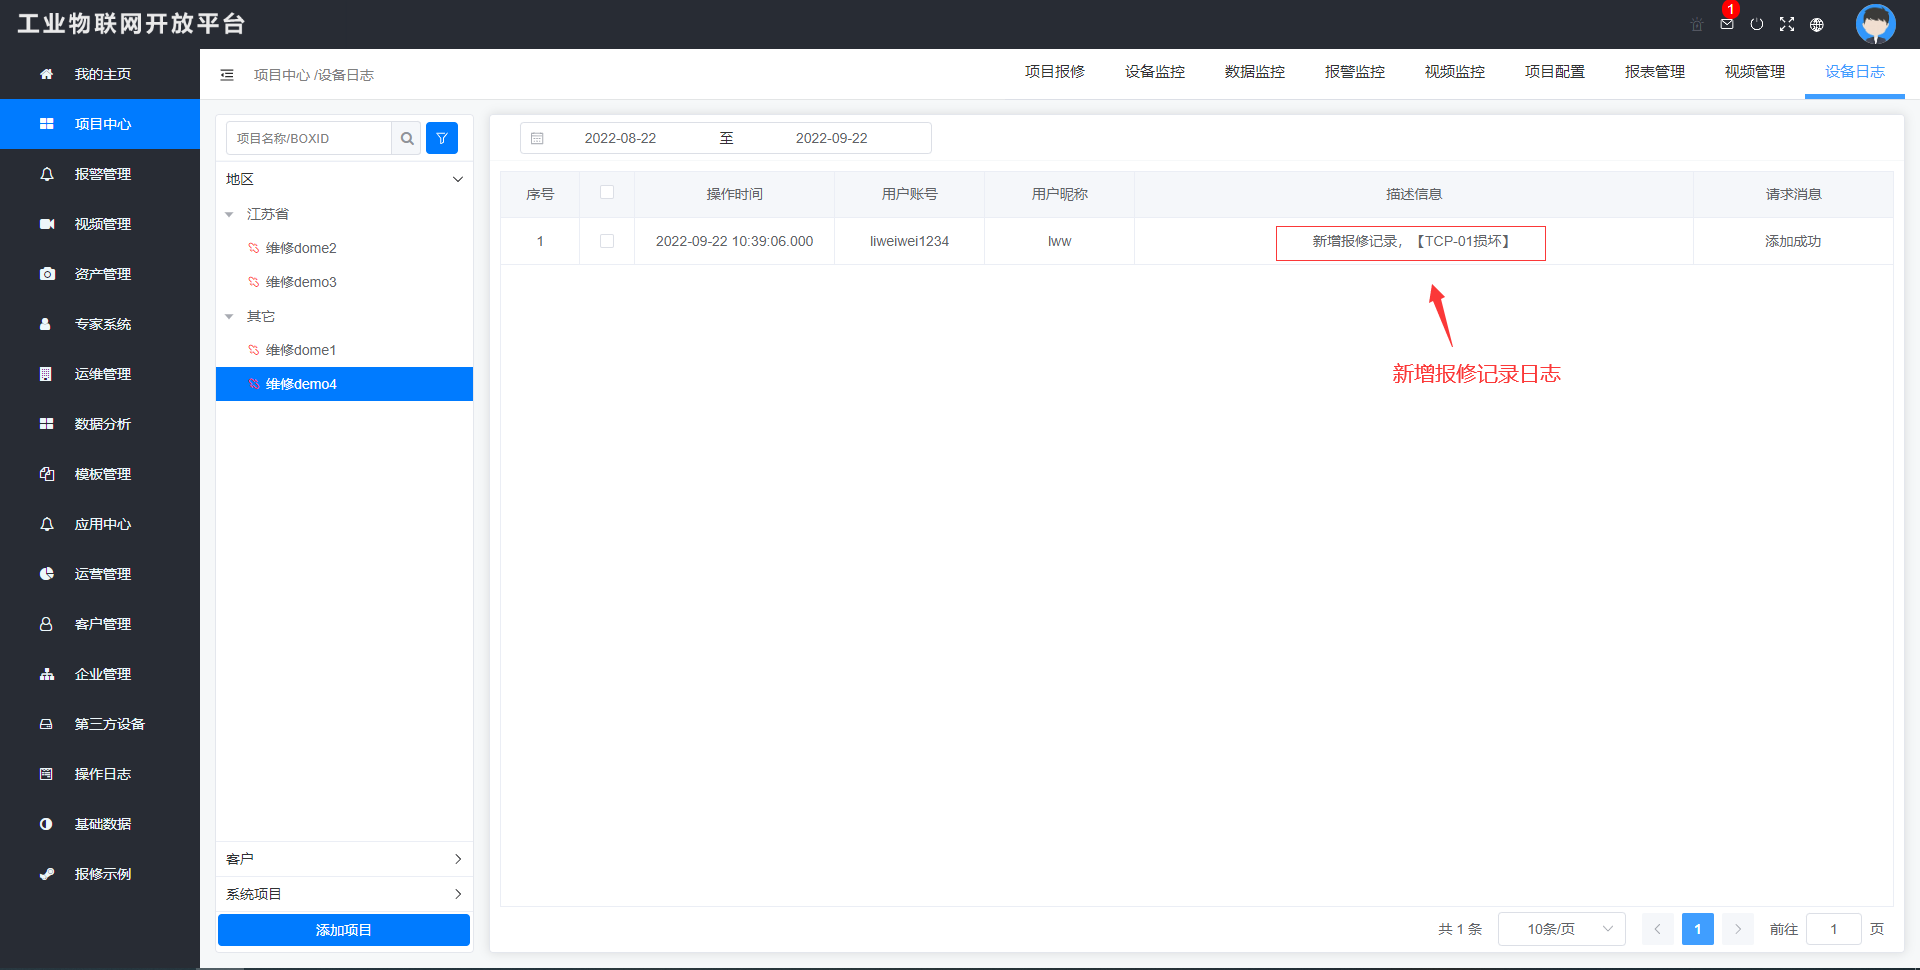Open 基础数据 in the sidebar
Image resolution: width=1920 pixels, height=970 pixels.
pos(100,824)
